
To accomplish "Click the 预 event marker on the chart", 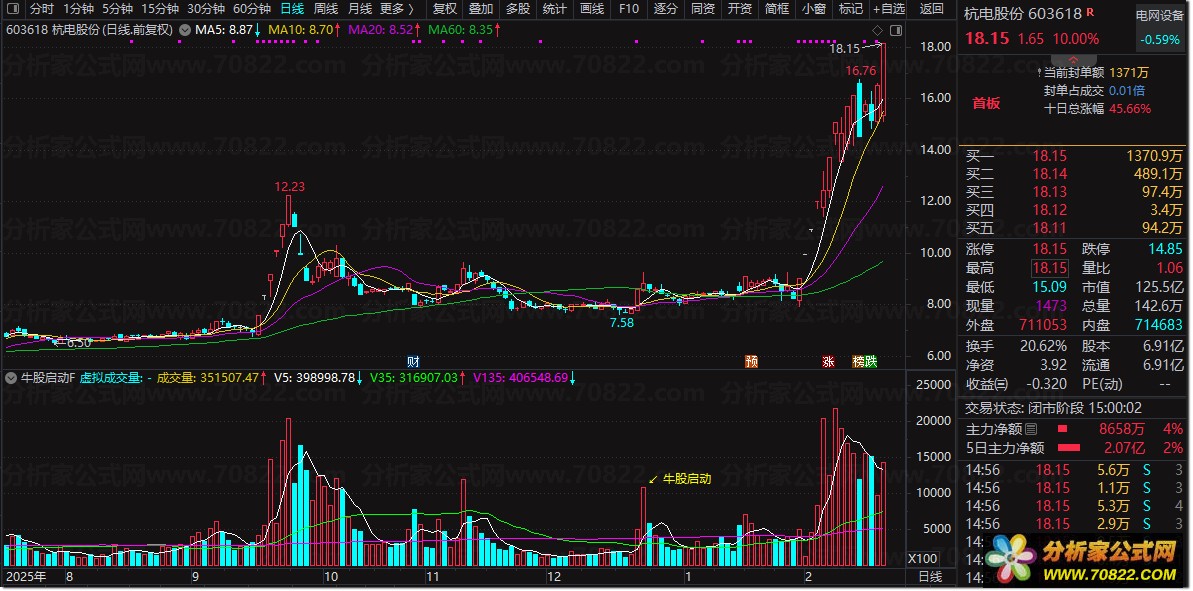I will 751,361.
